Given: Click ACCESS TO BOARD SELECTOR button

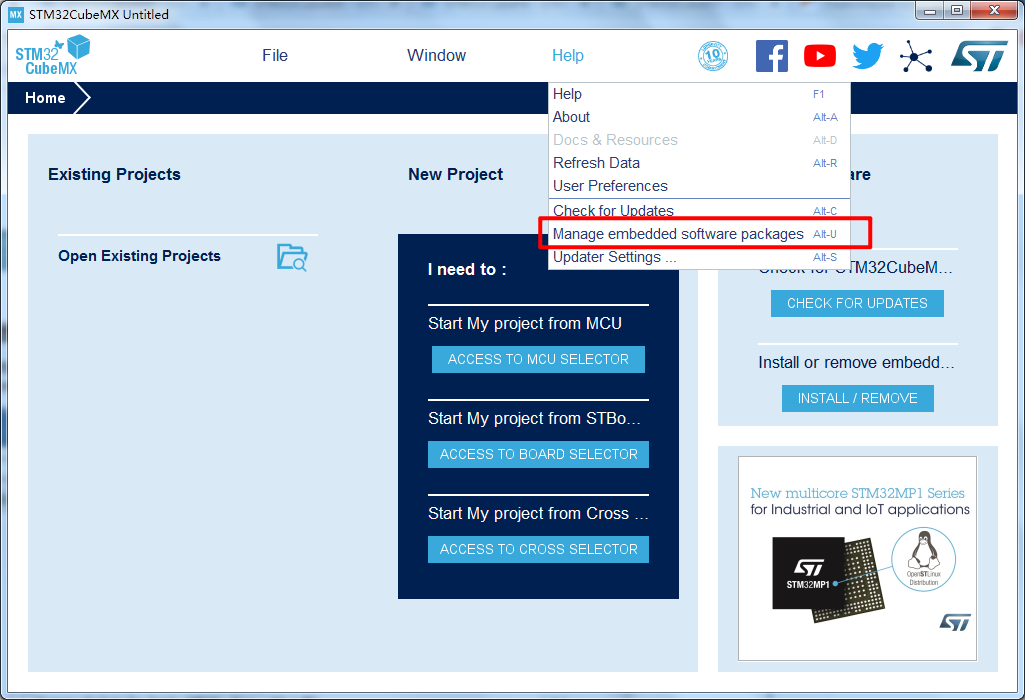Looking at the screenshot, I should 538,454.
